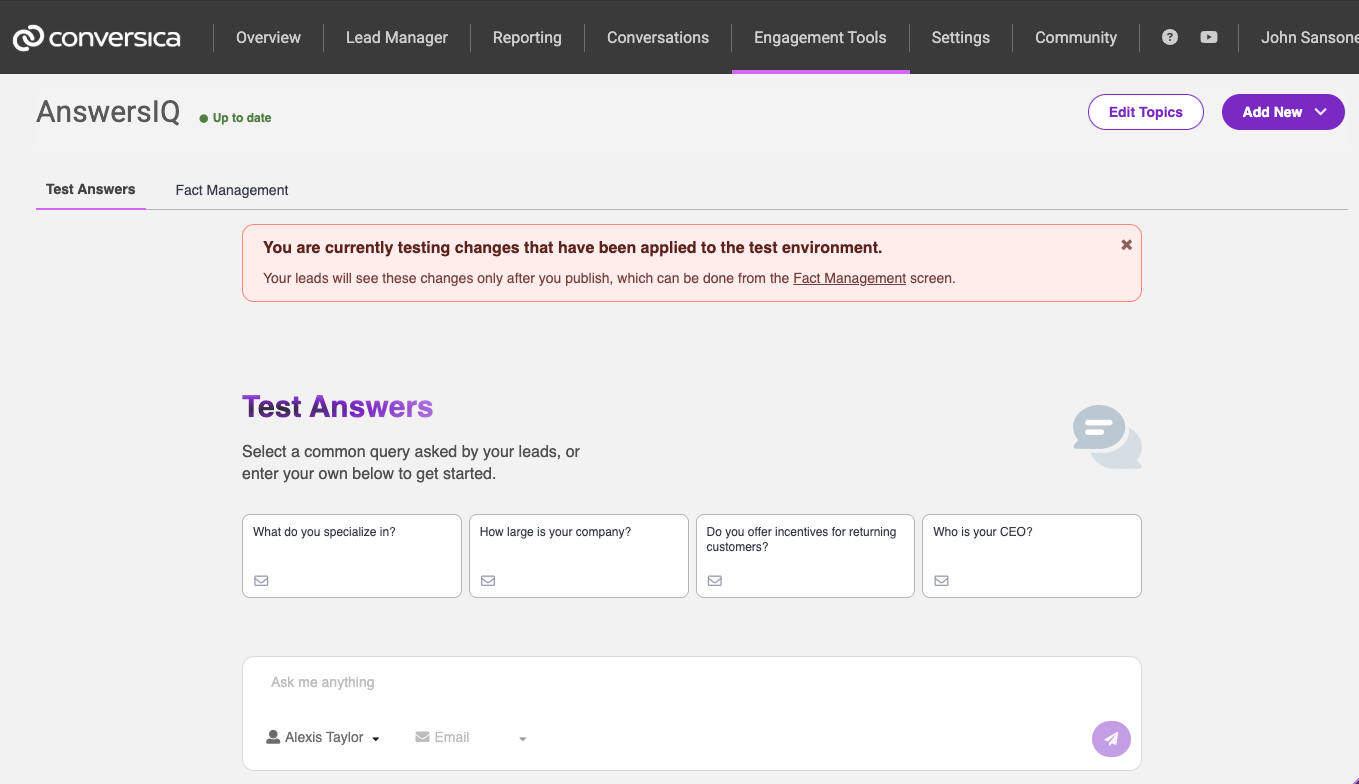This screenshot has height=784, width=1359.
Task: Expand the Add New dropdown
Action: (1283, 112)
